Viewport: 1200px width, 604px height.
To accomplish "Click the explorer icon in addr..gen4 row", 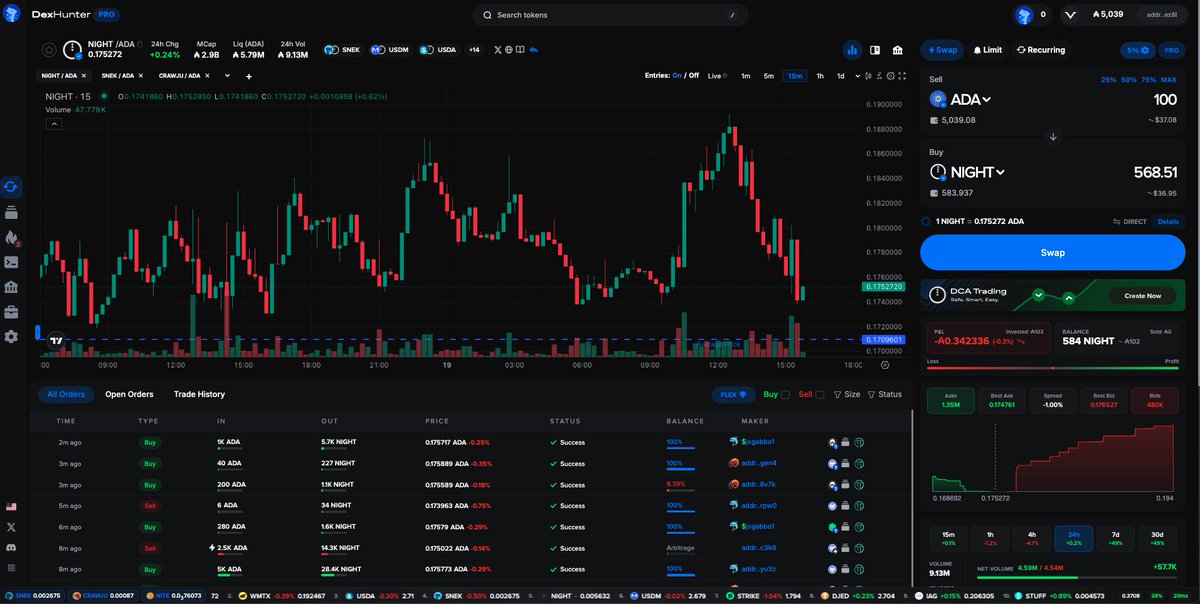I will 858,464.
